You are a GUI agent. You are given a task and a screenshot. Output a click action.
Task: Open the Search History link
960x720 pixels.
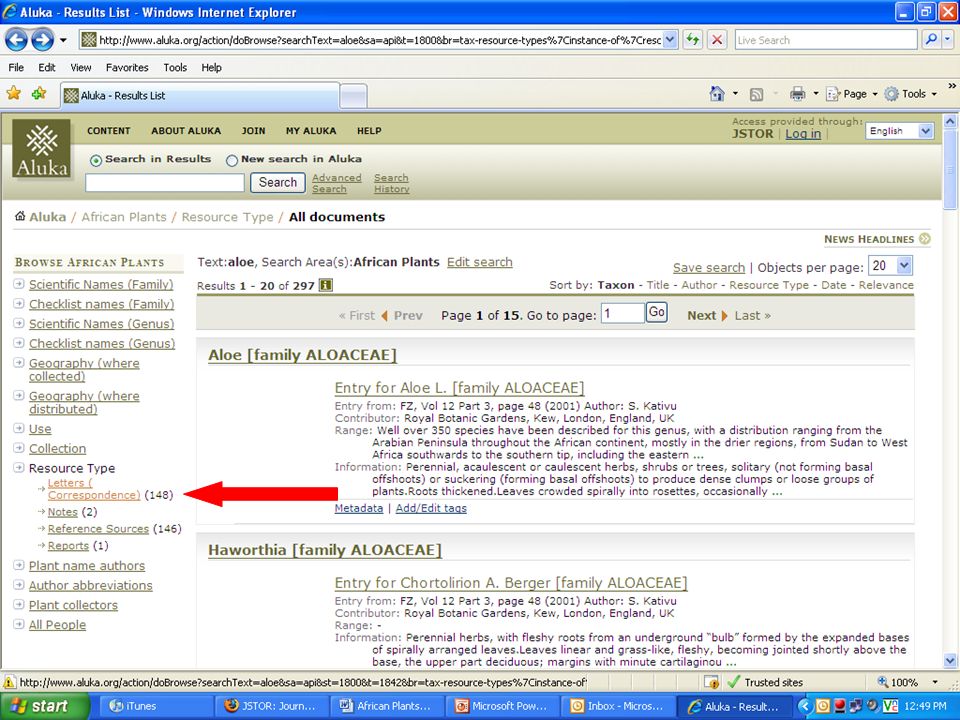coord(391,183)
